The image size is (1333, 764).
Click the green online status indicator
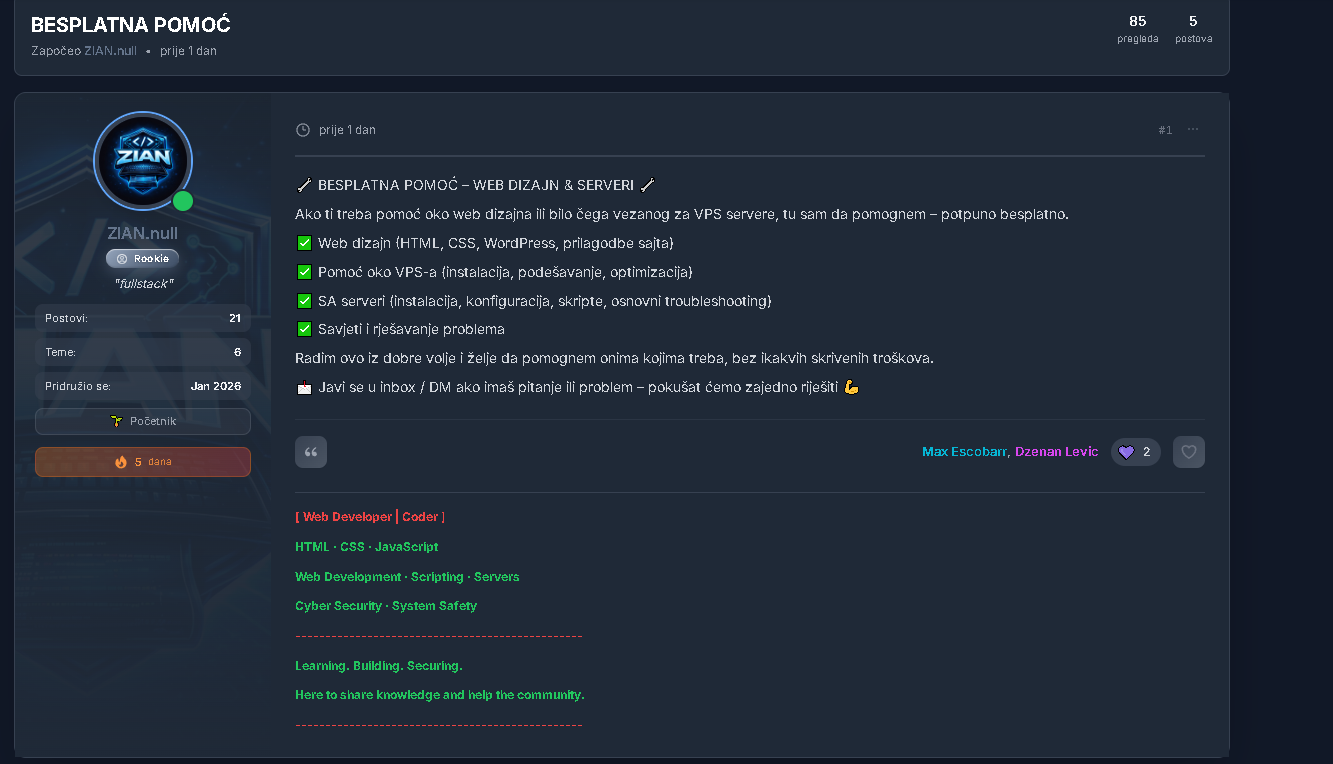[x=182, y=201]
